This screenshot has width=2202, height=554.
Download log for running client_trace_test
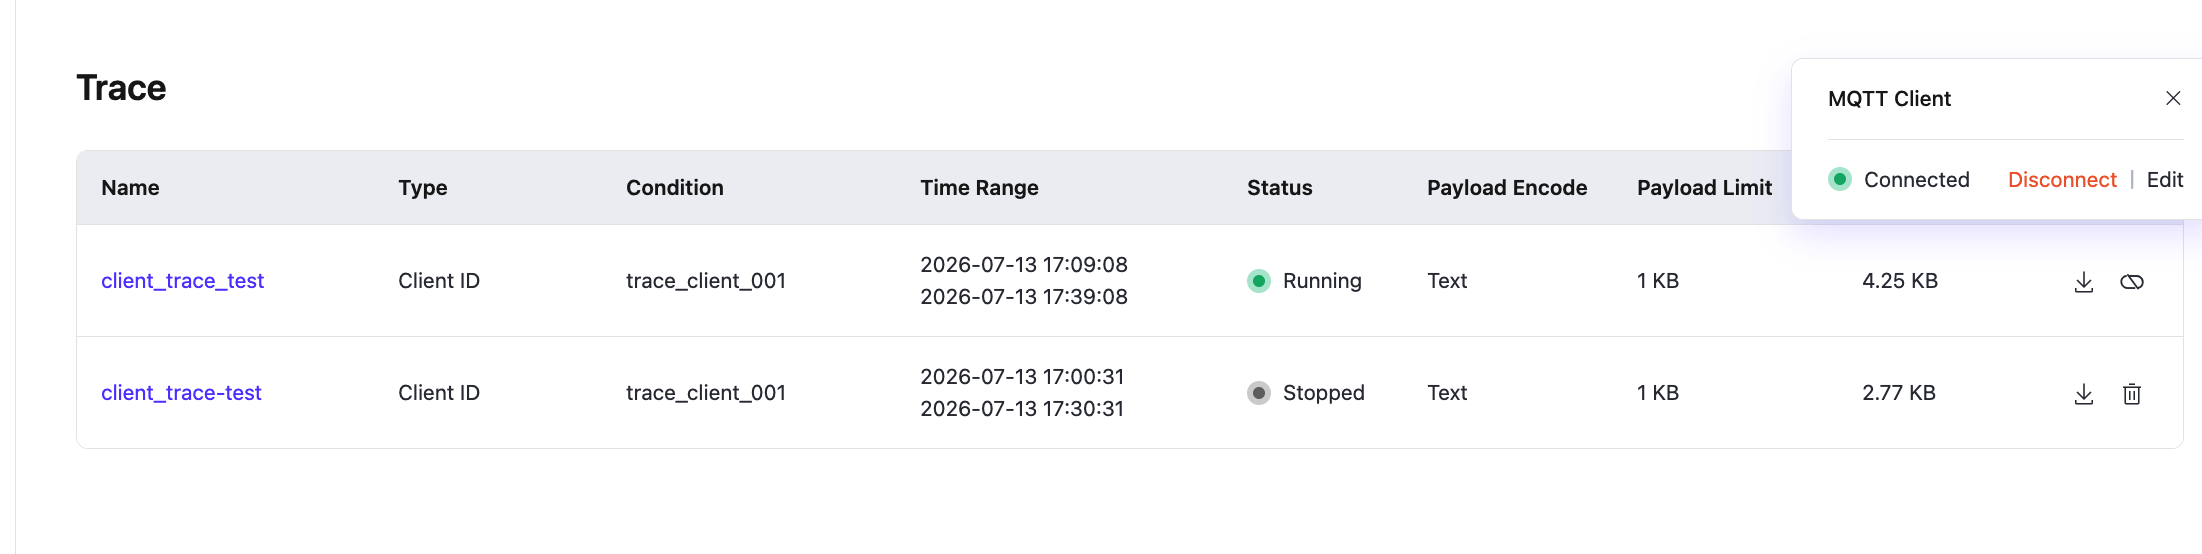(x=2084, y=282)
